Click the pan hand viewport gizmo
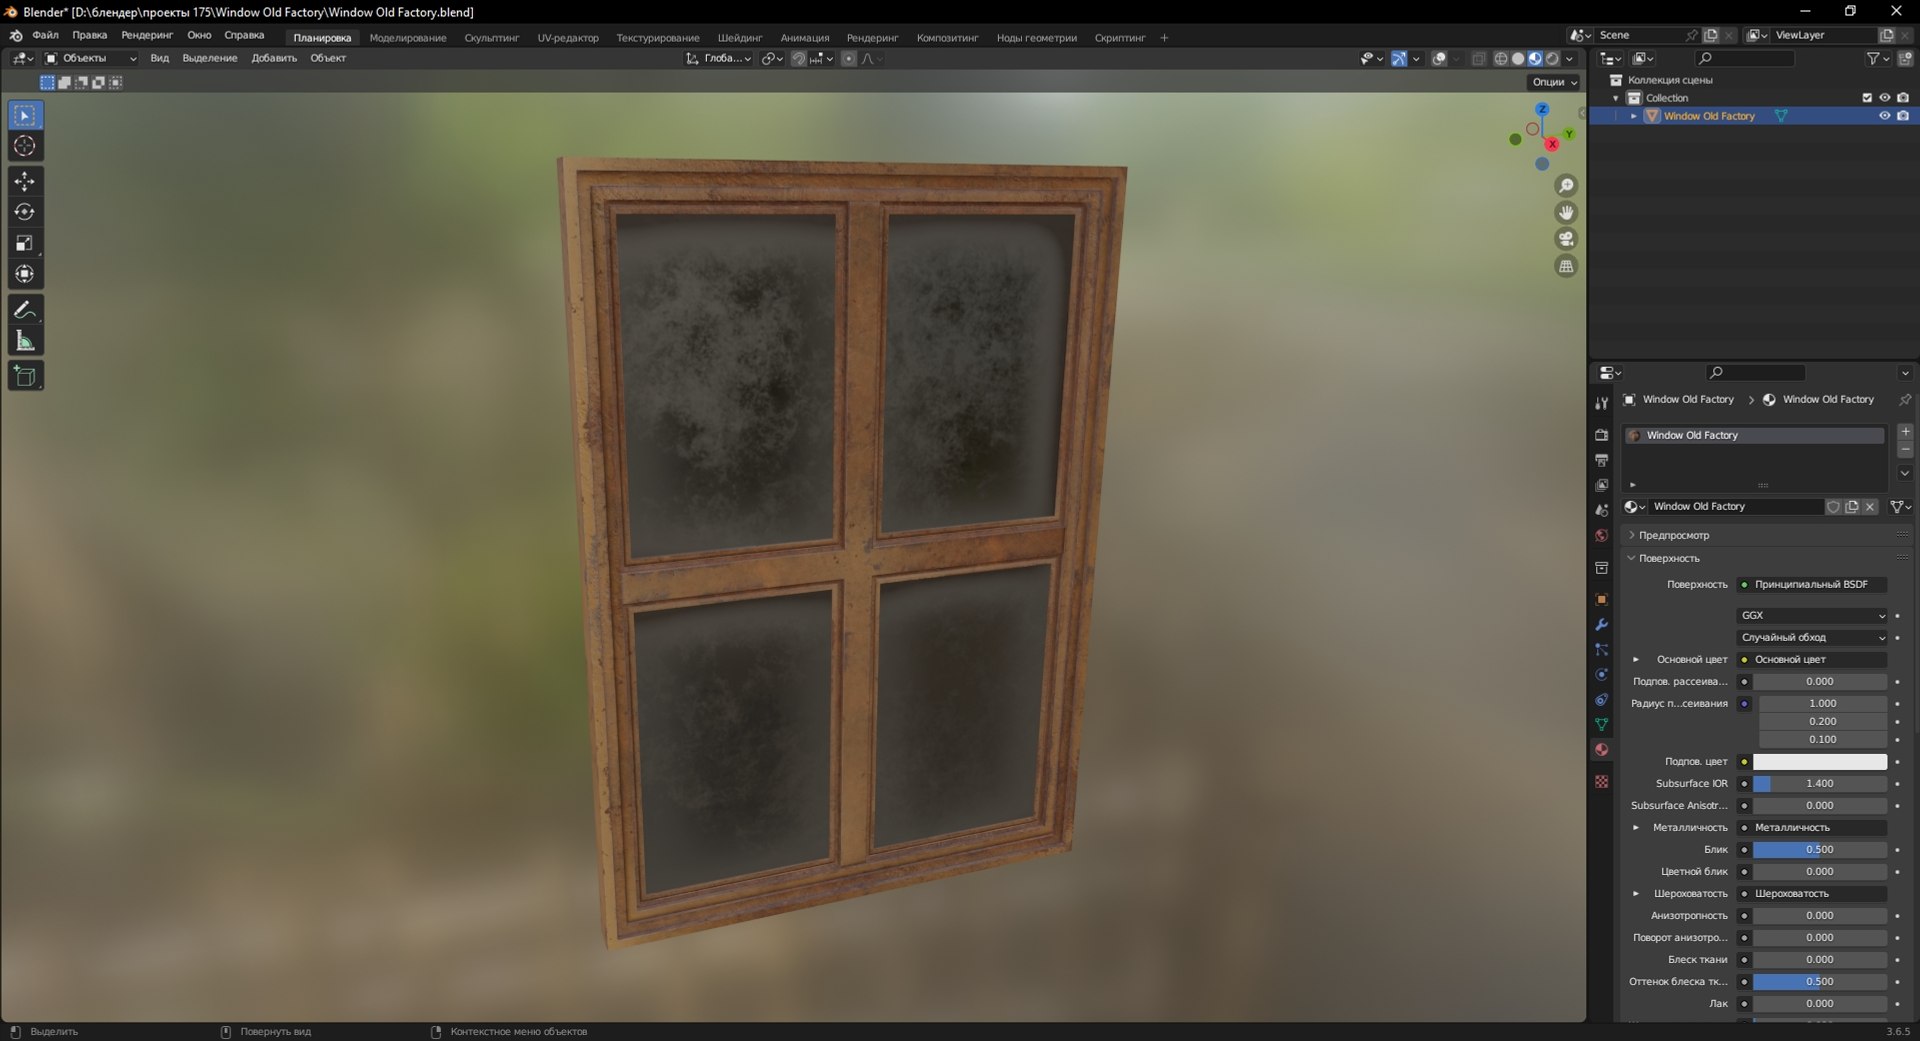The height and width of the screenshot is (1041, 1920). 1566,212
